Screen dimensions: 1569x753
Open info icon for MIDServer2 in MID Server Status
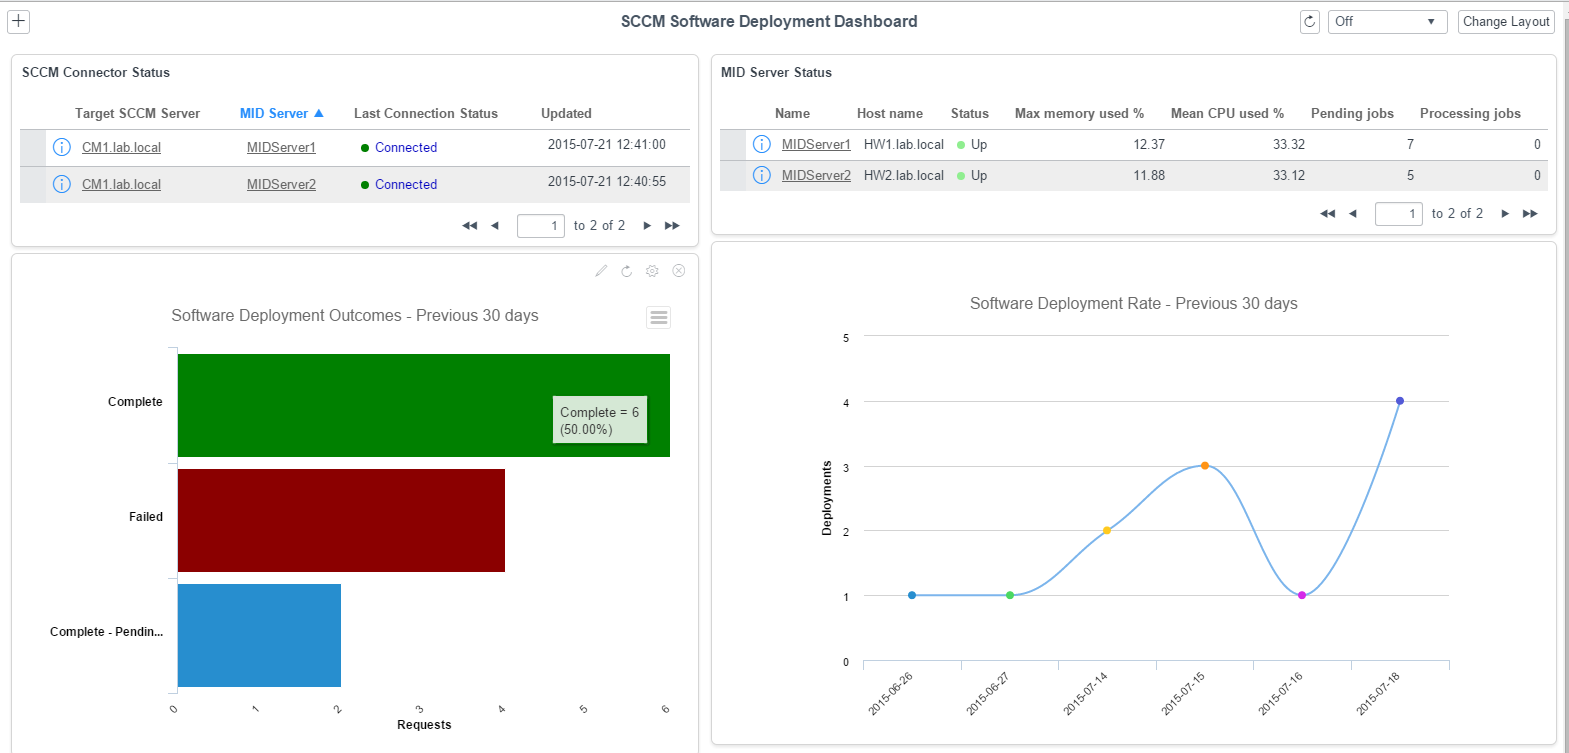761,175
